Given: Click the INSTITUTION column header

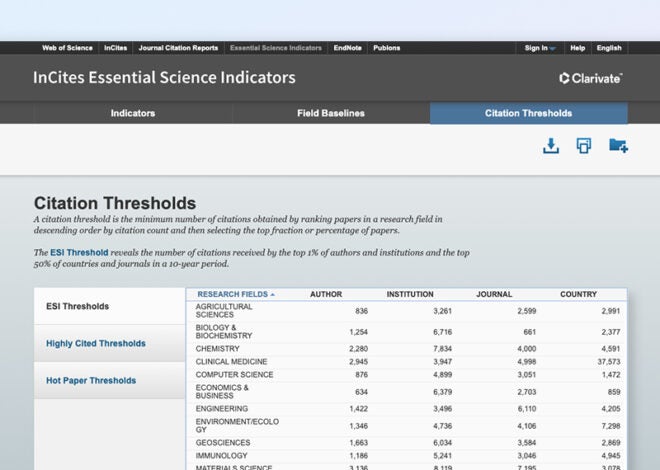Looking at the screenshot, I should point(410,295).
